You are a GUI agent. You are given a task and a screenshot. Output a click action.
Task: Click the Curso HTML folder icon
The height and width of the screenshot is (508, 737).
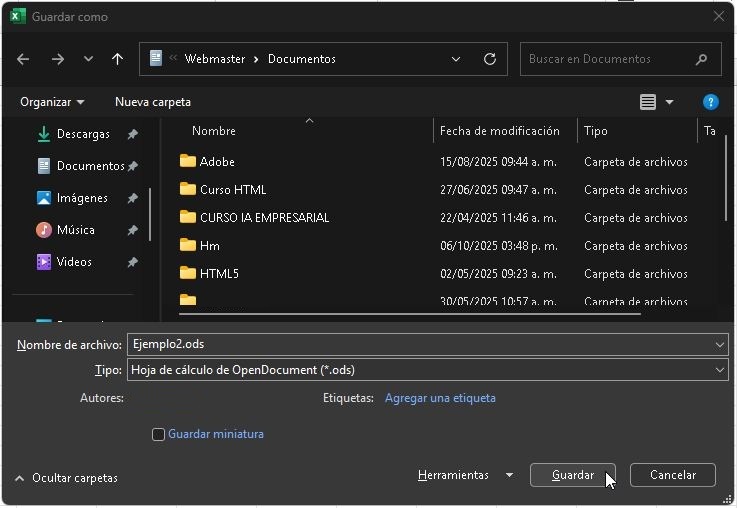tap(188, 189)
